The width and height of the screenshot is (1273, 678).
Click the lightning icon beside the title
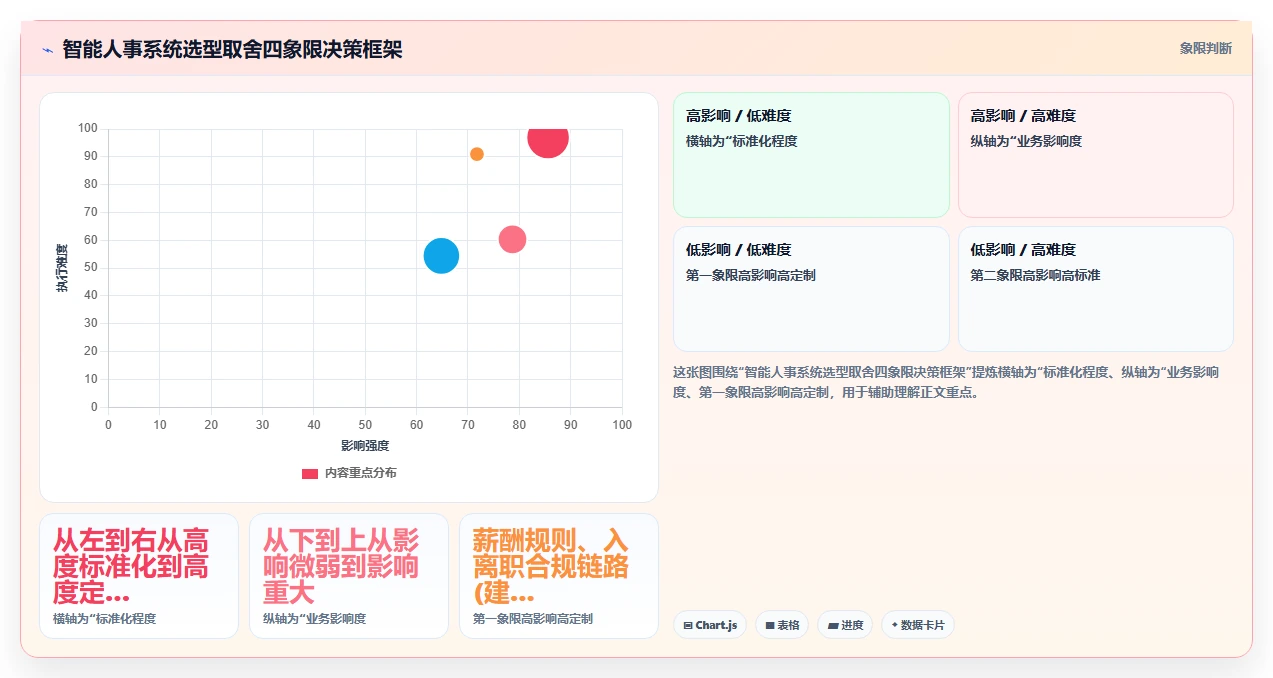pyautogui.click(x=47, y=49)
